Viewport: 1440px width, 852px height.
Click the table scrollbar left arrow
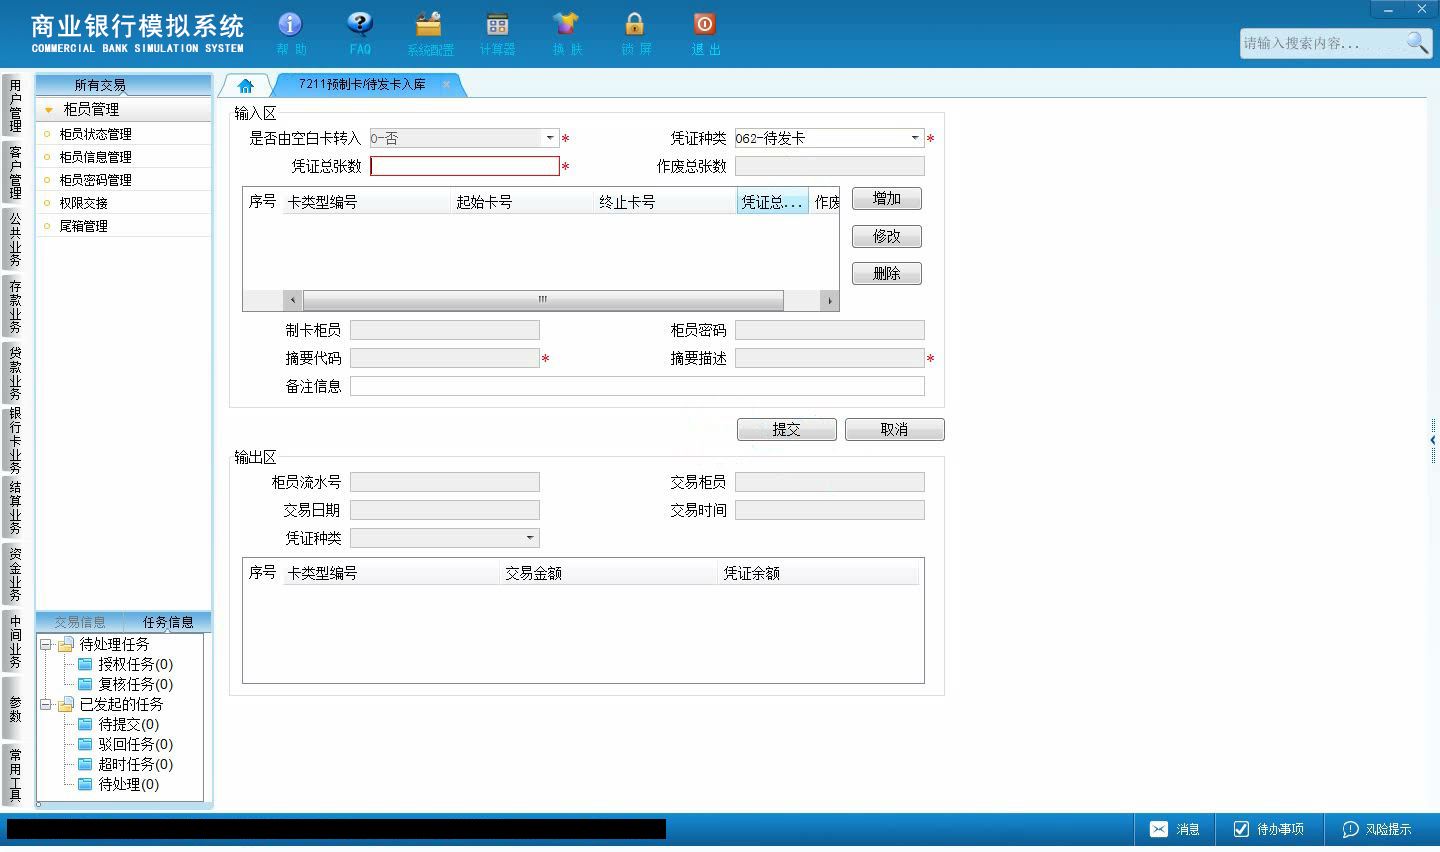click(293, 300)
